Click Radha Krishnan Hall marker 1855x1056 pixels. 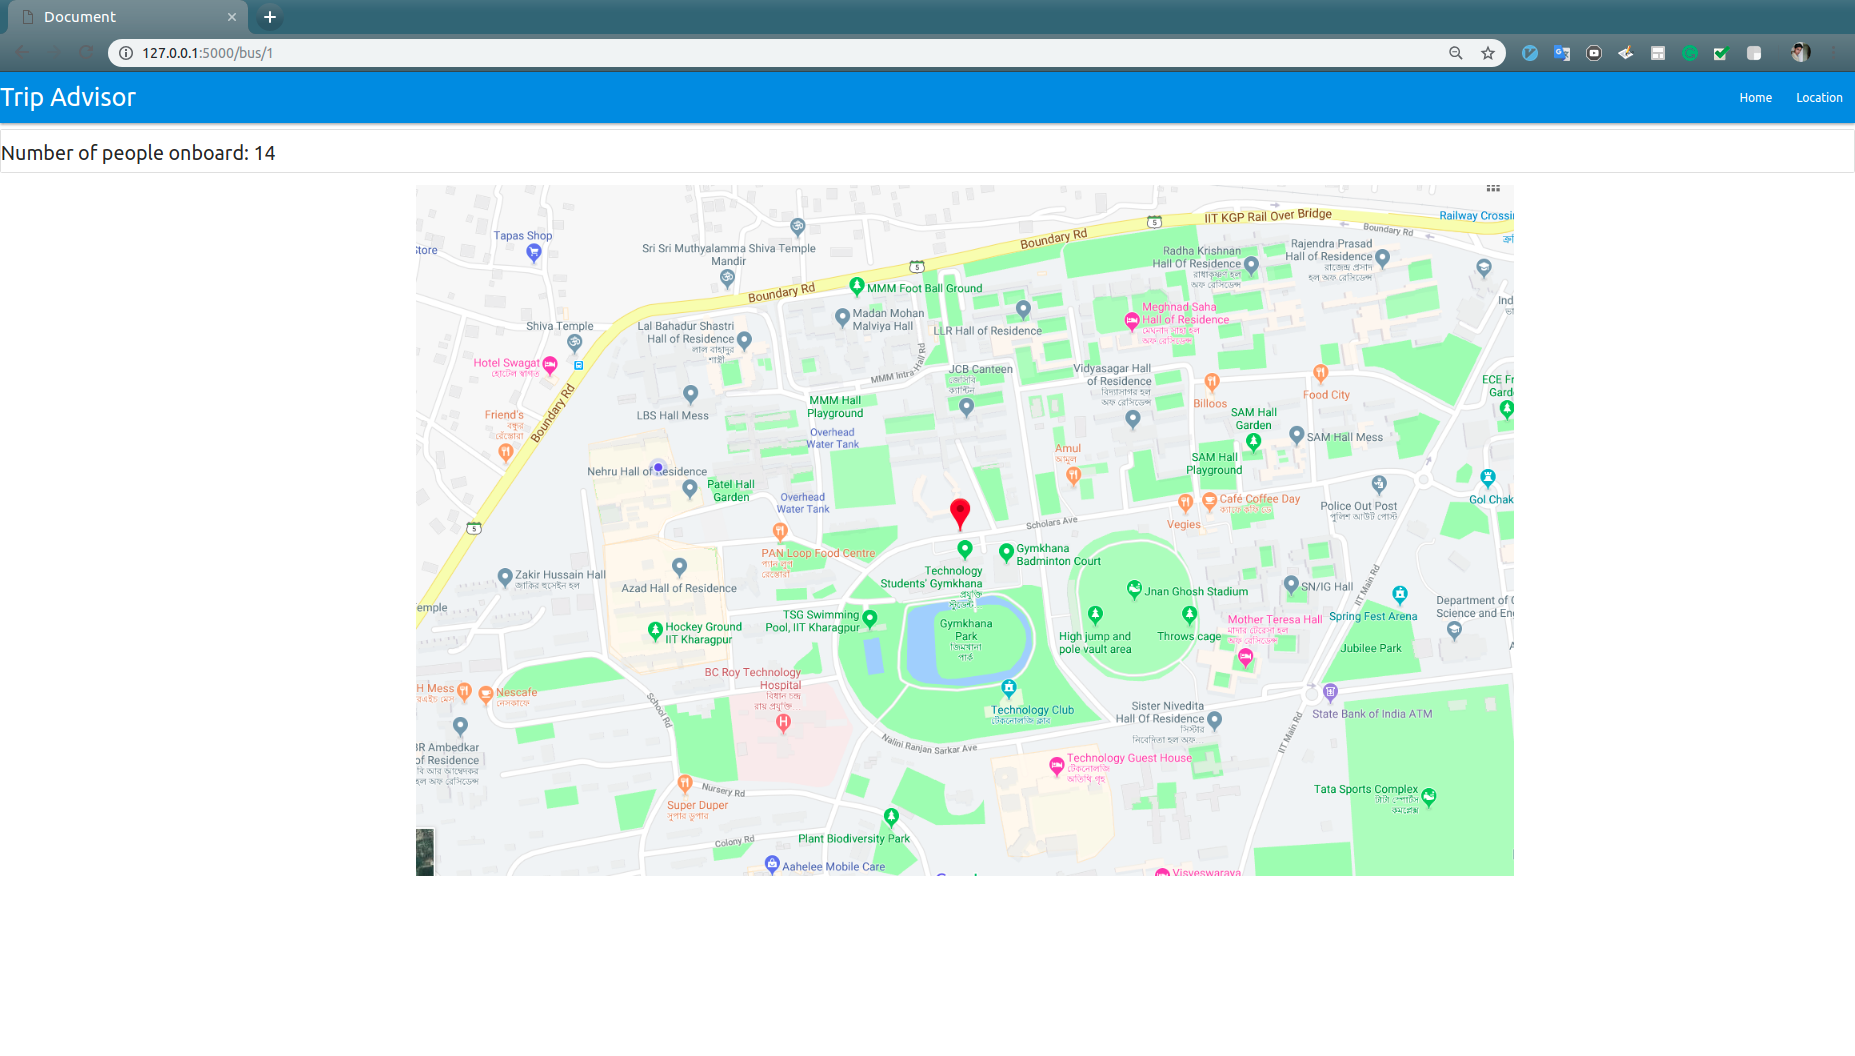[x=1251, y=265]
